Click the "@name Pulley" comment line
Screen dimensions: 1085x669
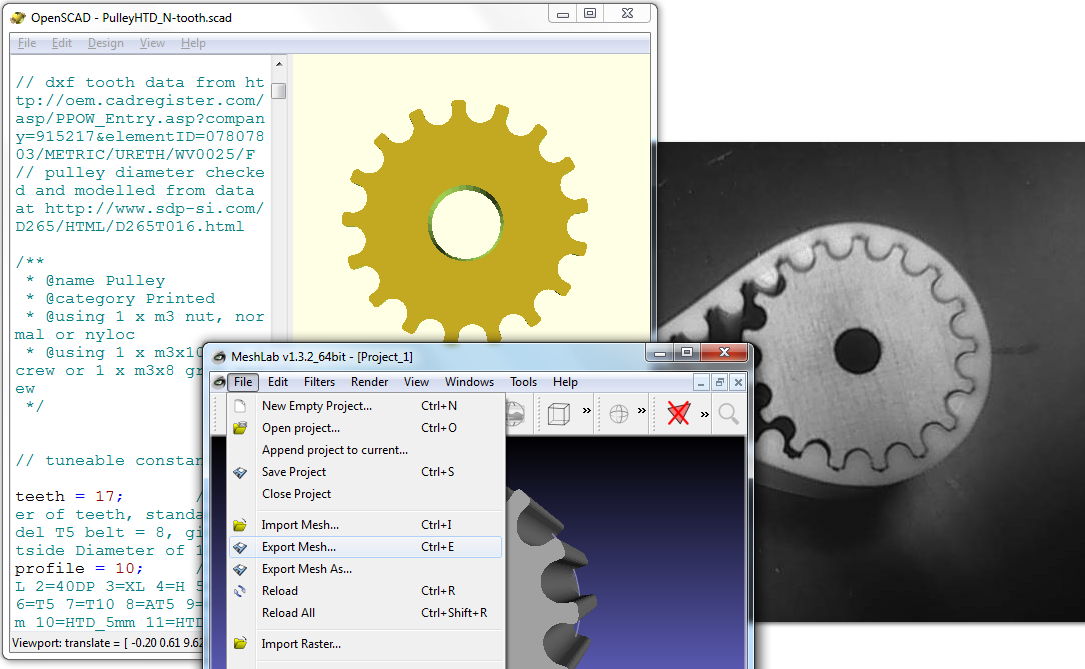pos(95,281)
